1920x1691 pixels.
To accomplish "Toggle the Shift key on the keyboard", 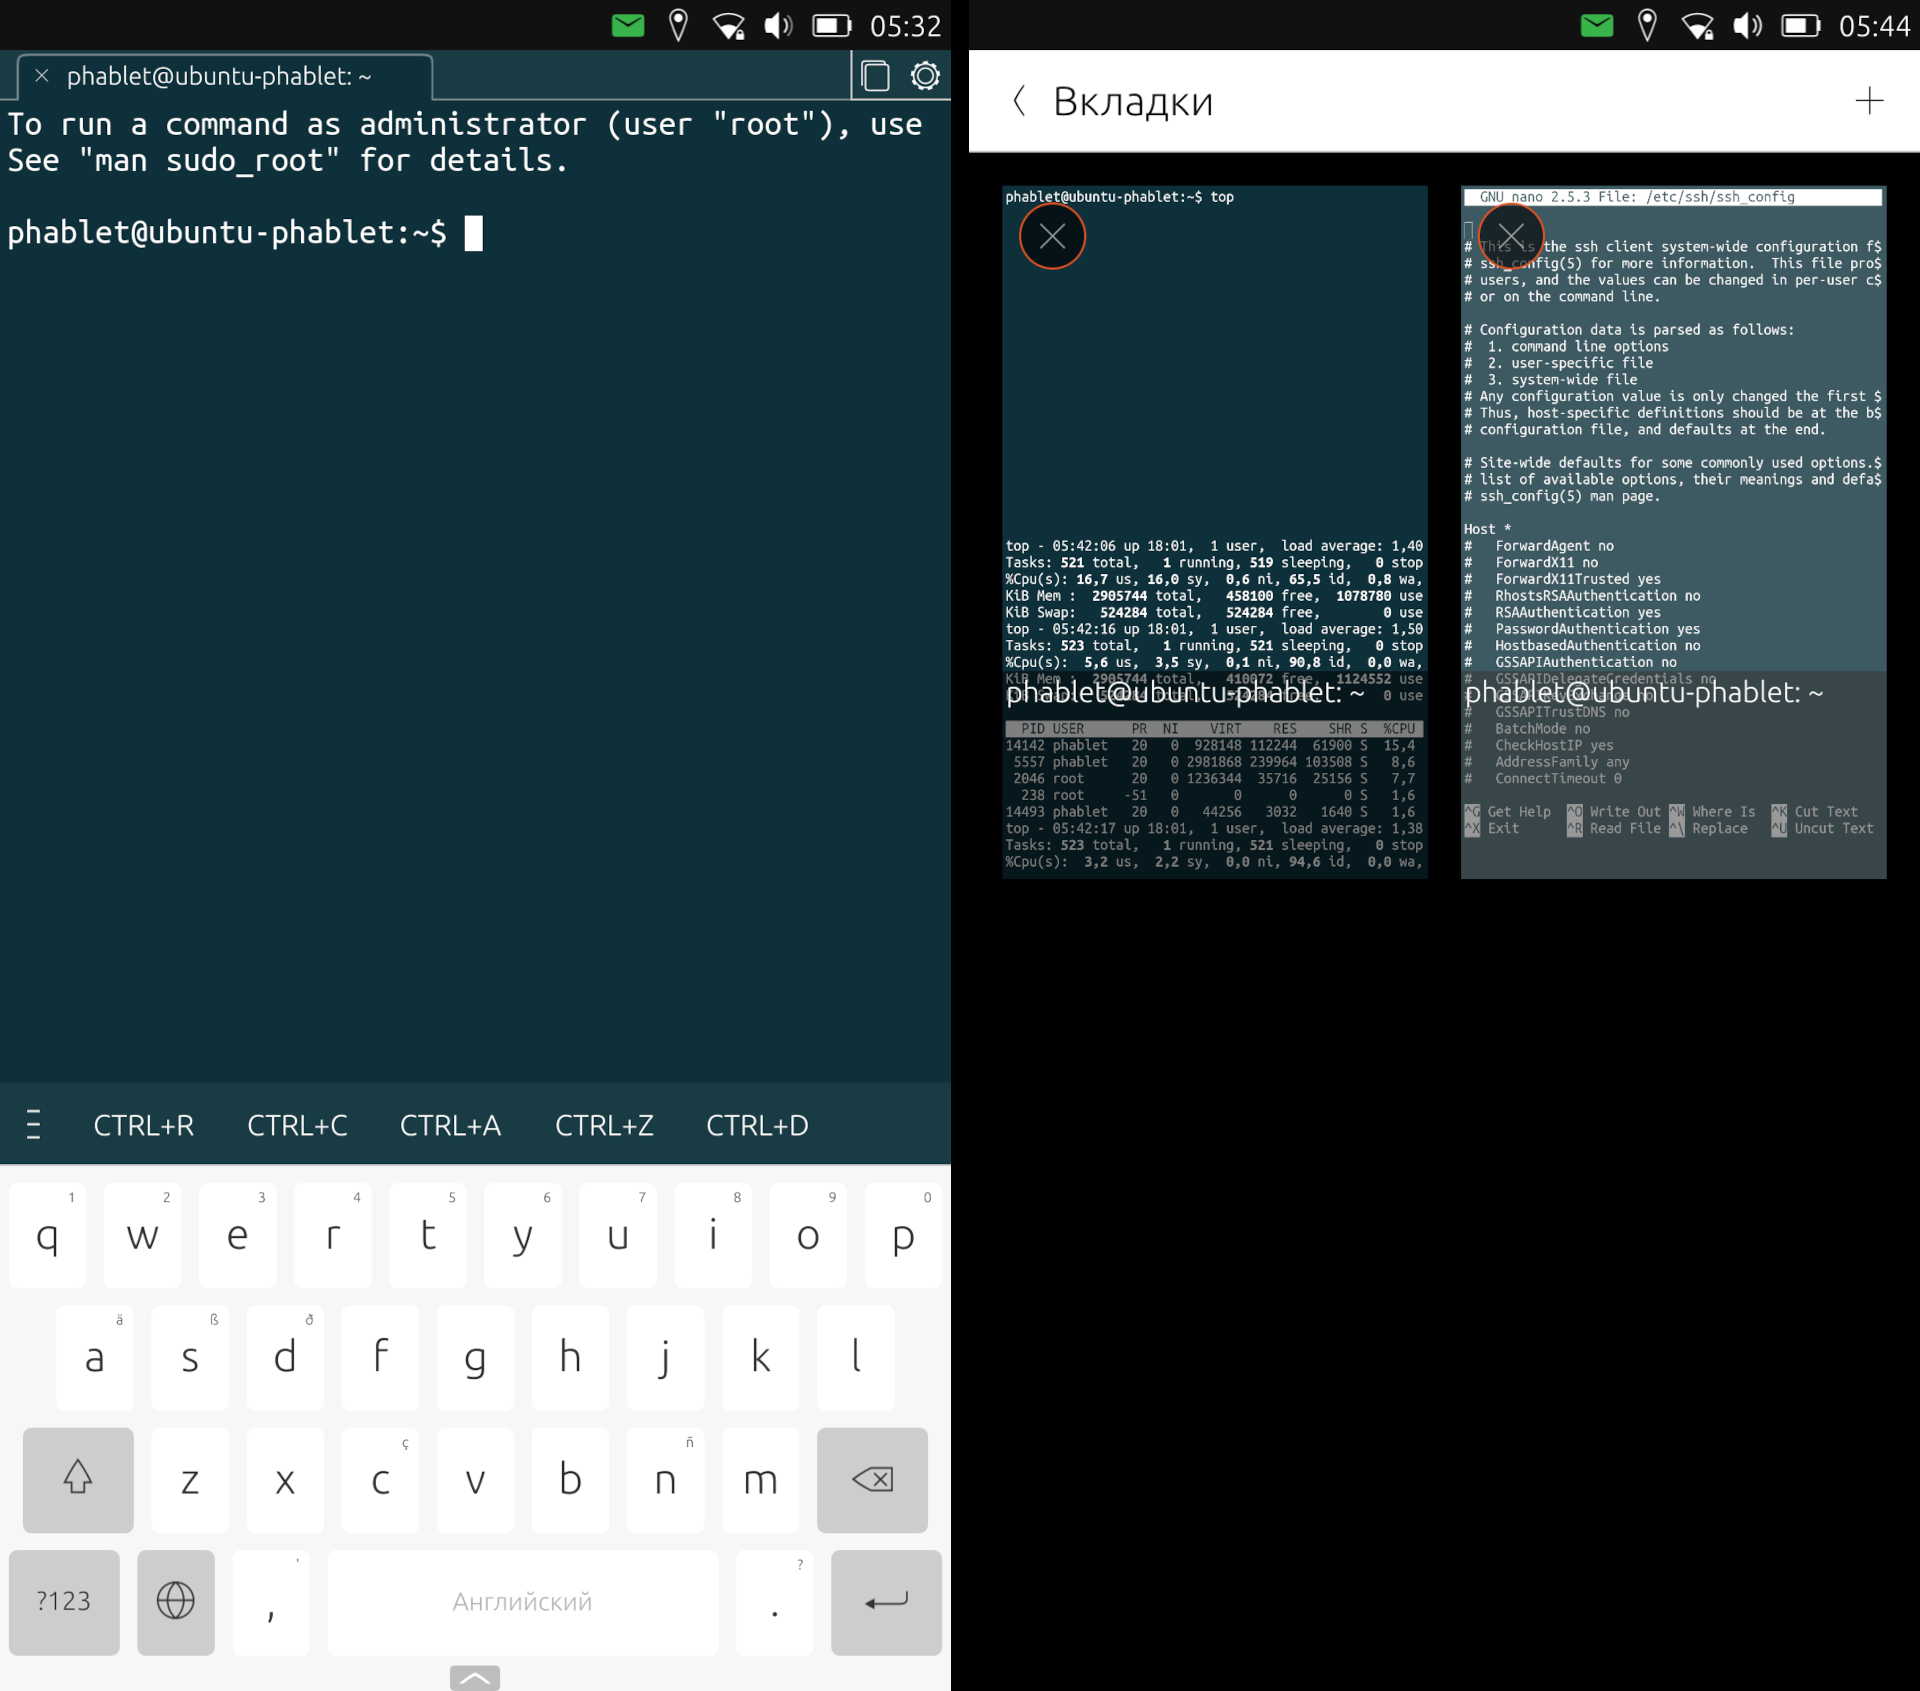I will [78, 1480].
